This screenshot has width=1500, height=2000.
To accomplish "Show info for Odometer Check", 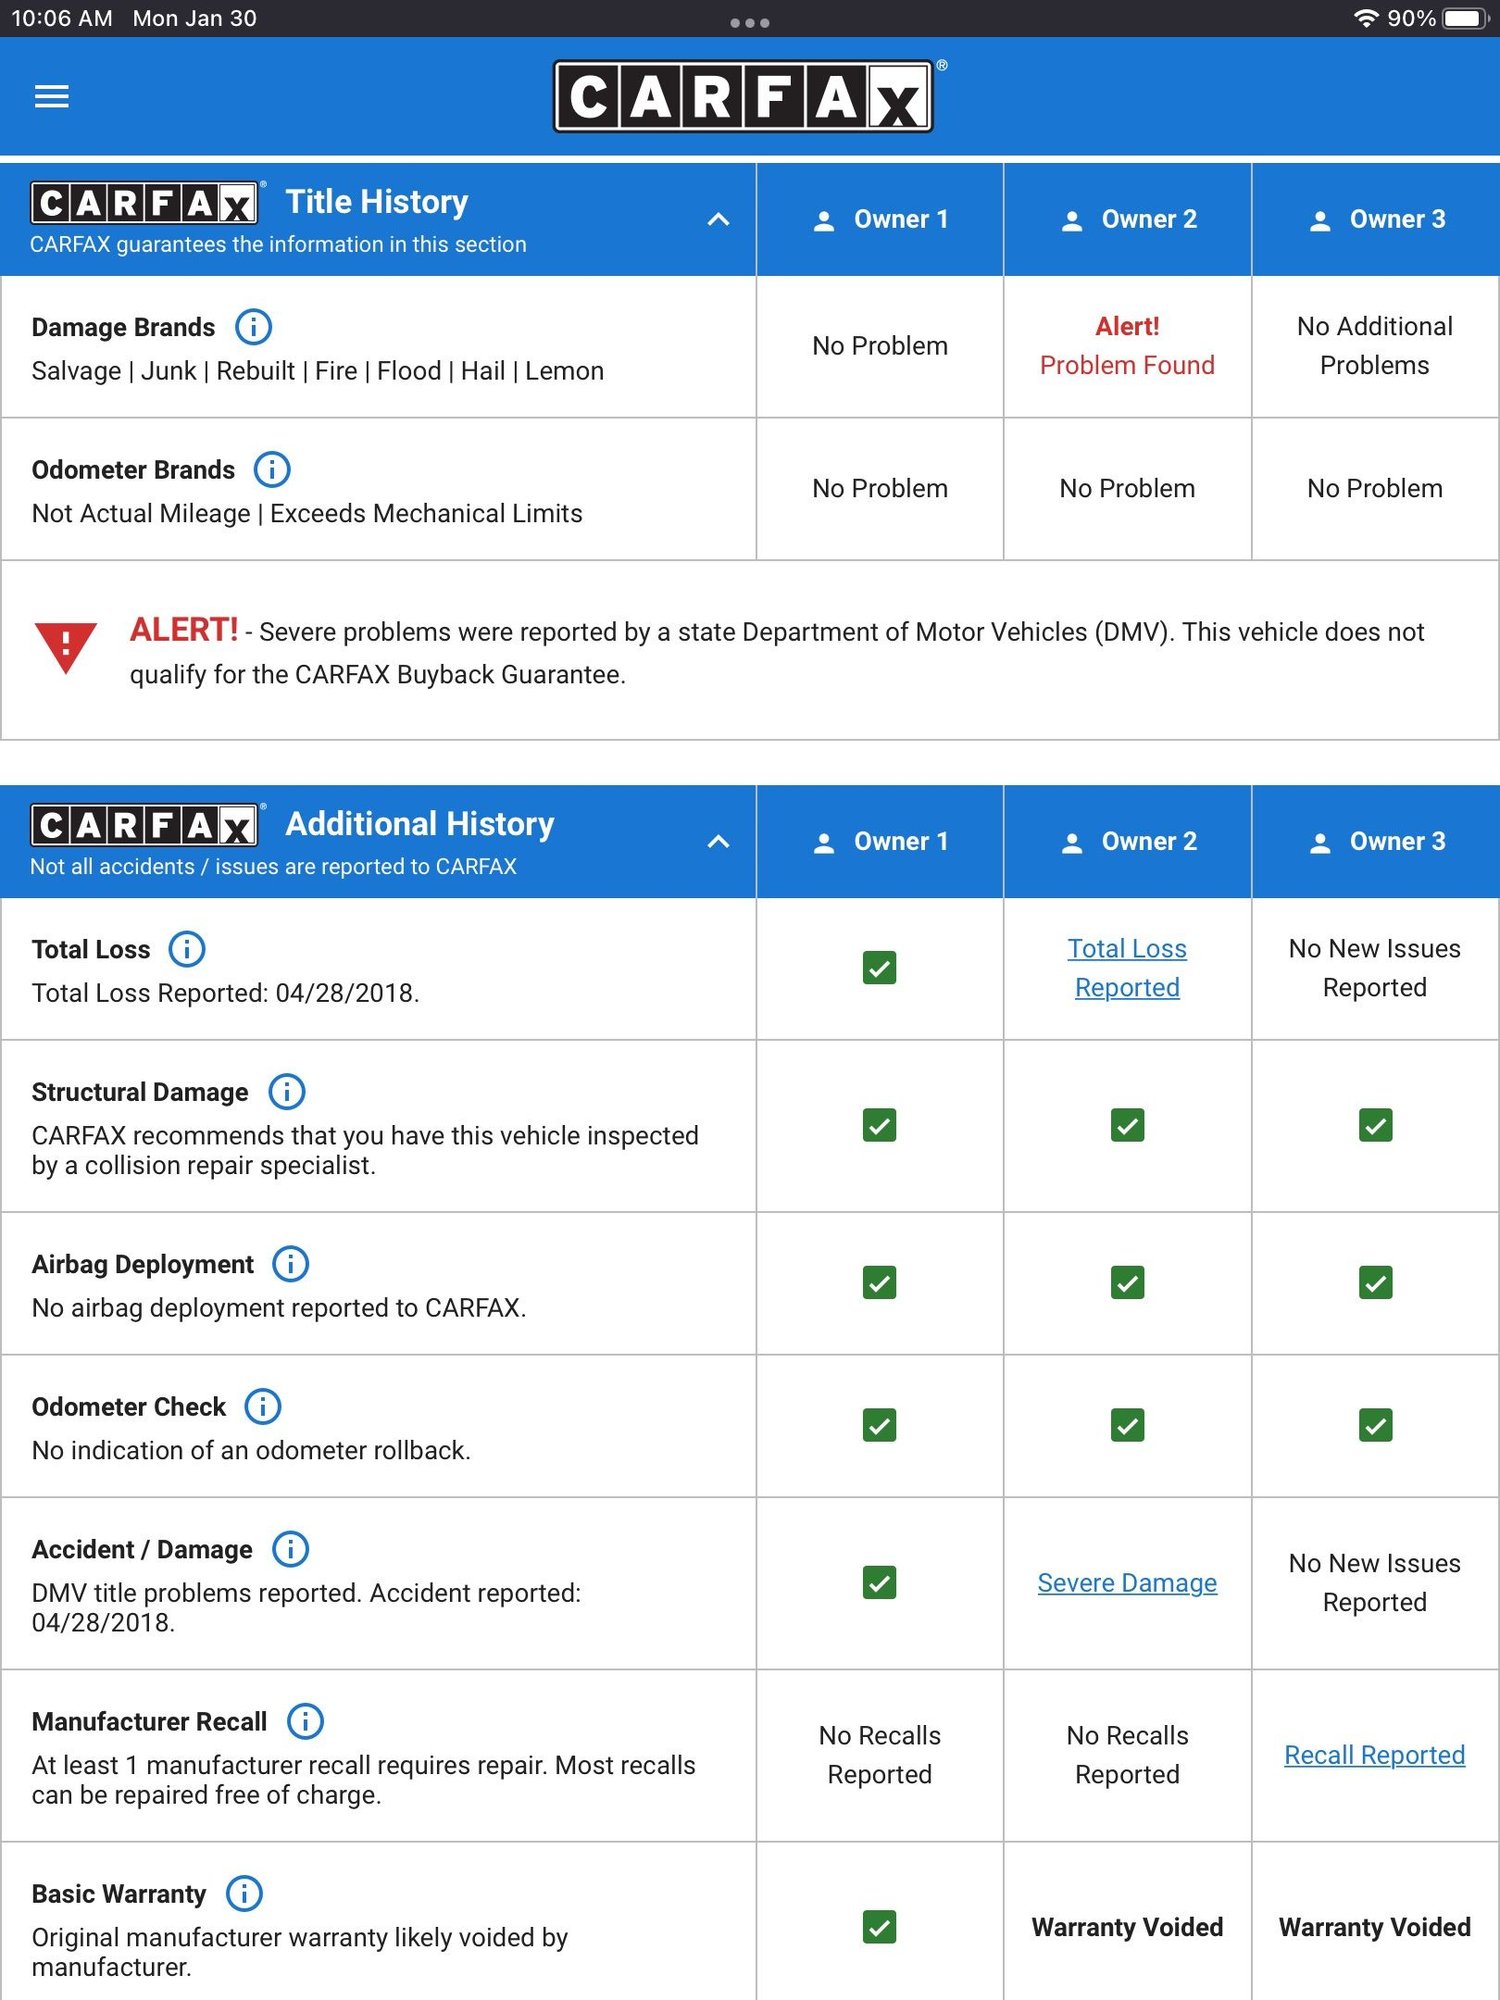I will (263, 1406).
